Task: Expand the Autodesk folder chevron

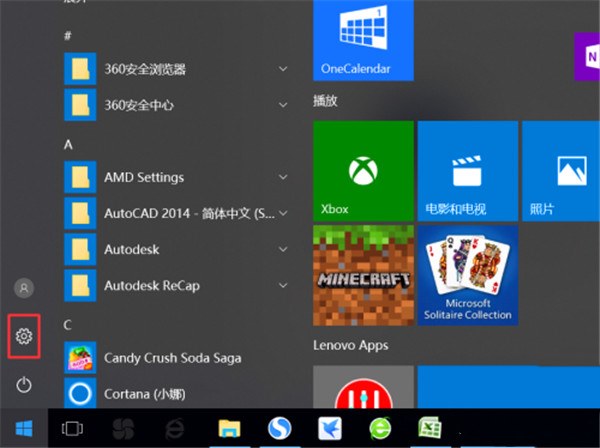Action: click(283, 249)
